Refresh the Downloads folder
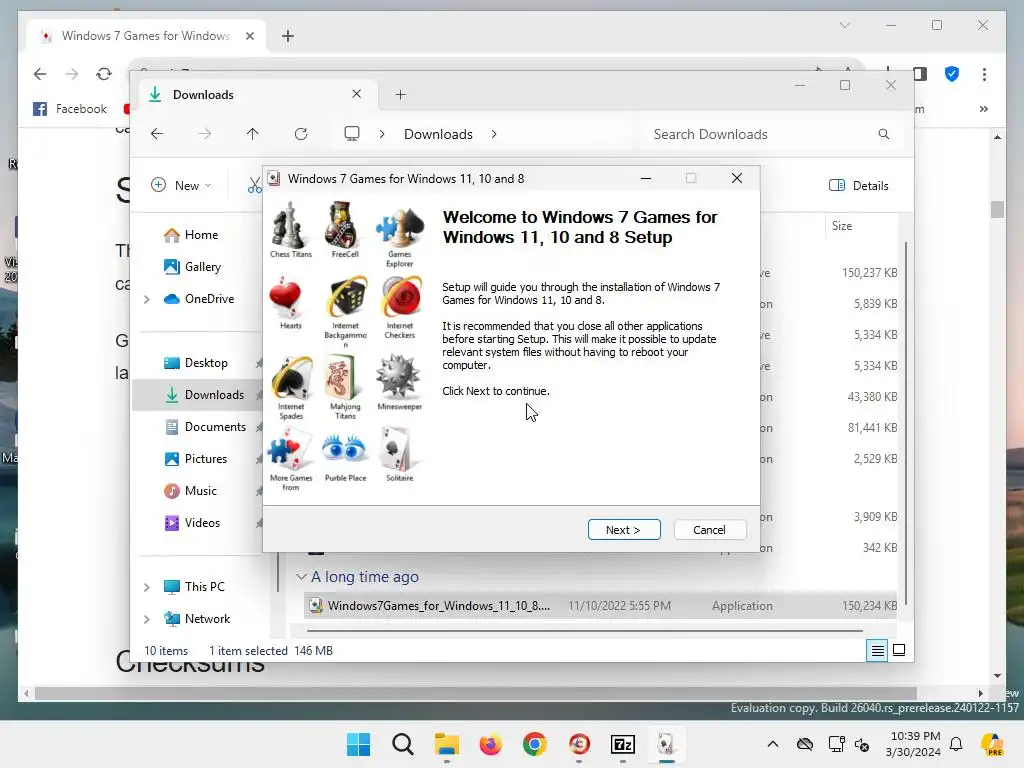The width and height of the screenshot is (1024, 768). (x=301, y=134)
